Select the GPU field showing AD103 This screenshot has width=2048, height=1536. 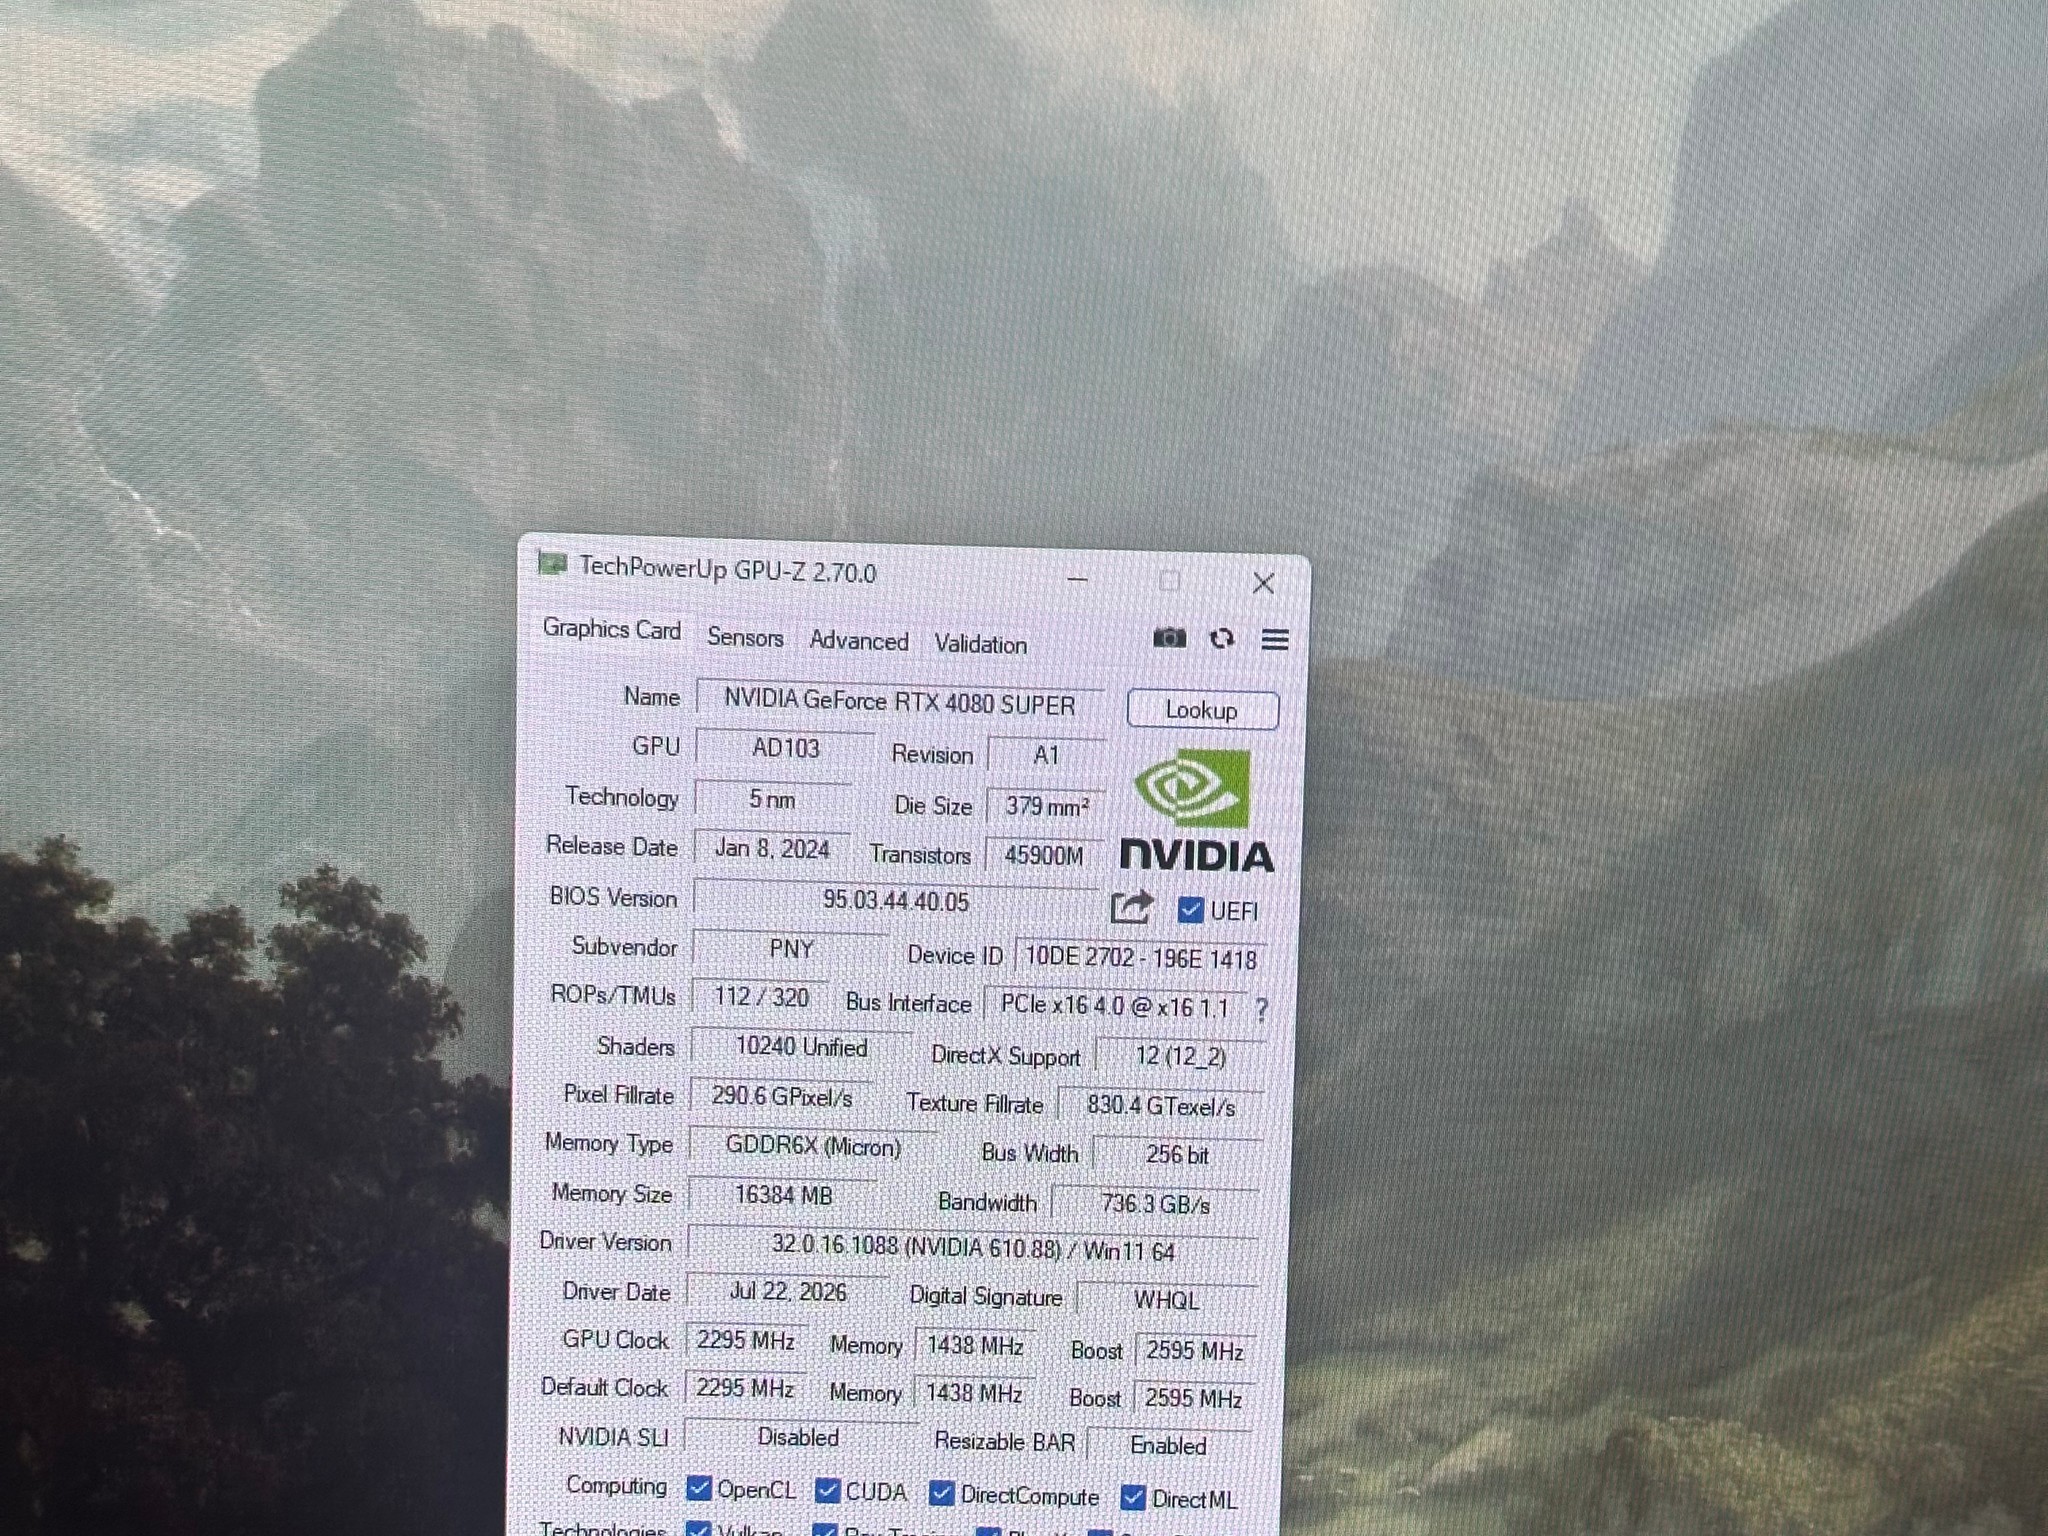click(785, 749)
